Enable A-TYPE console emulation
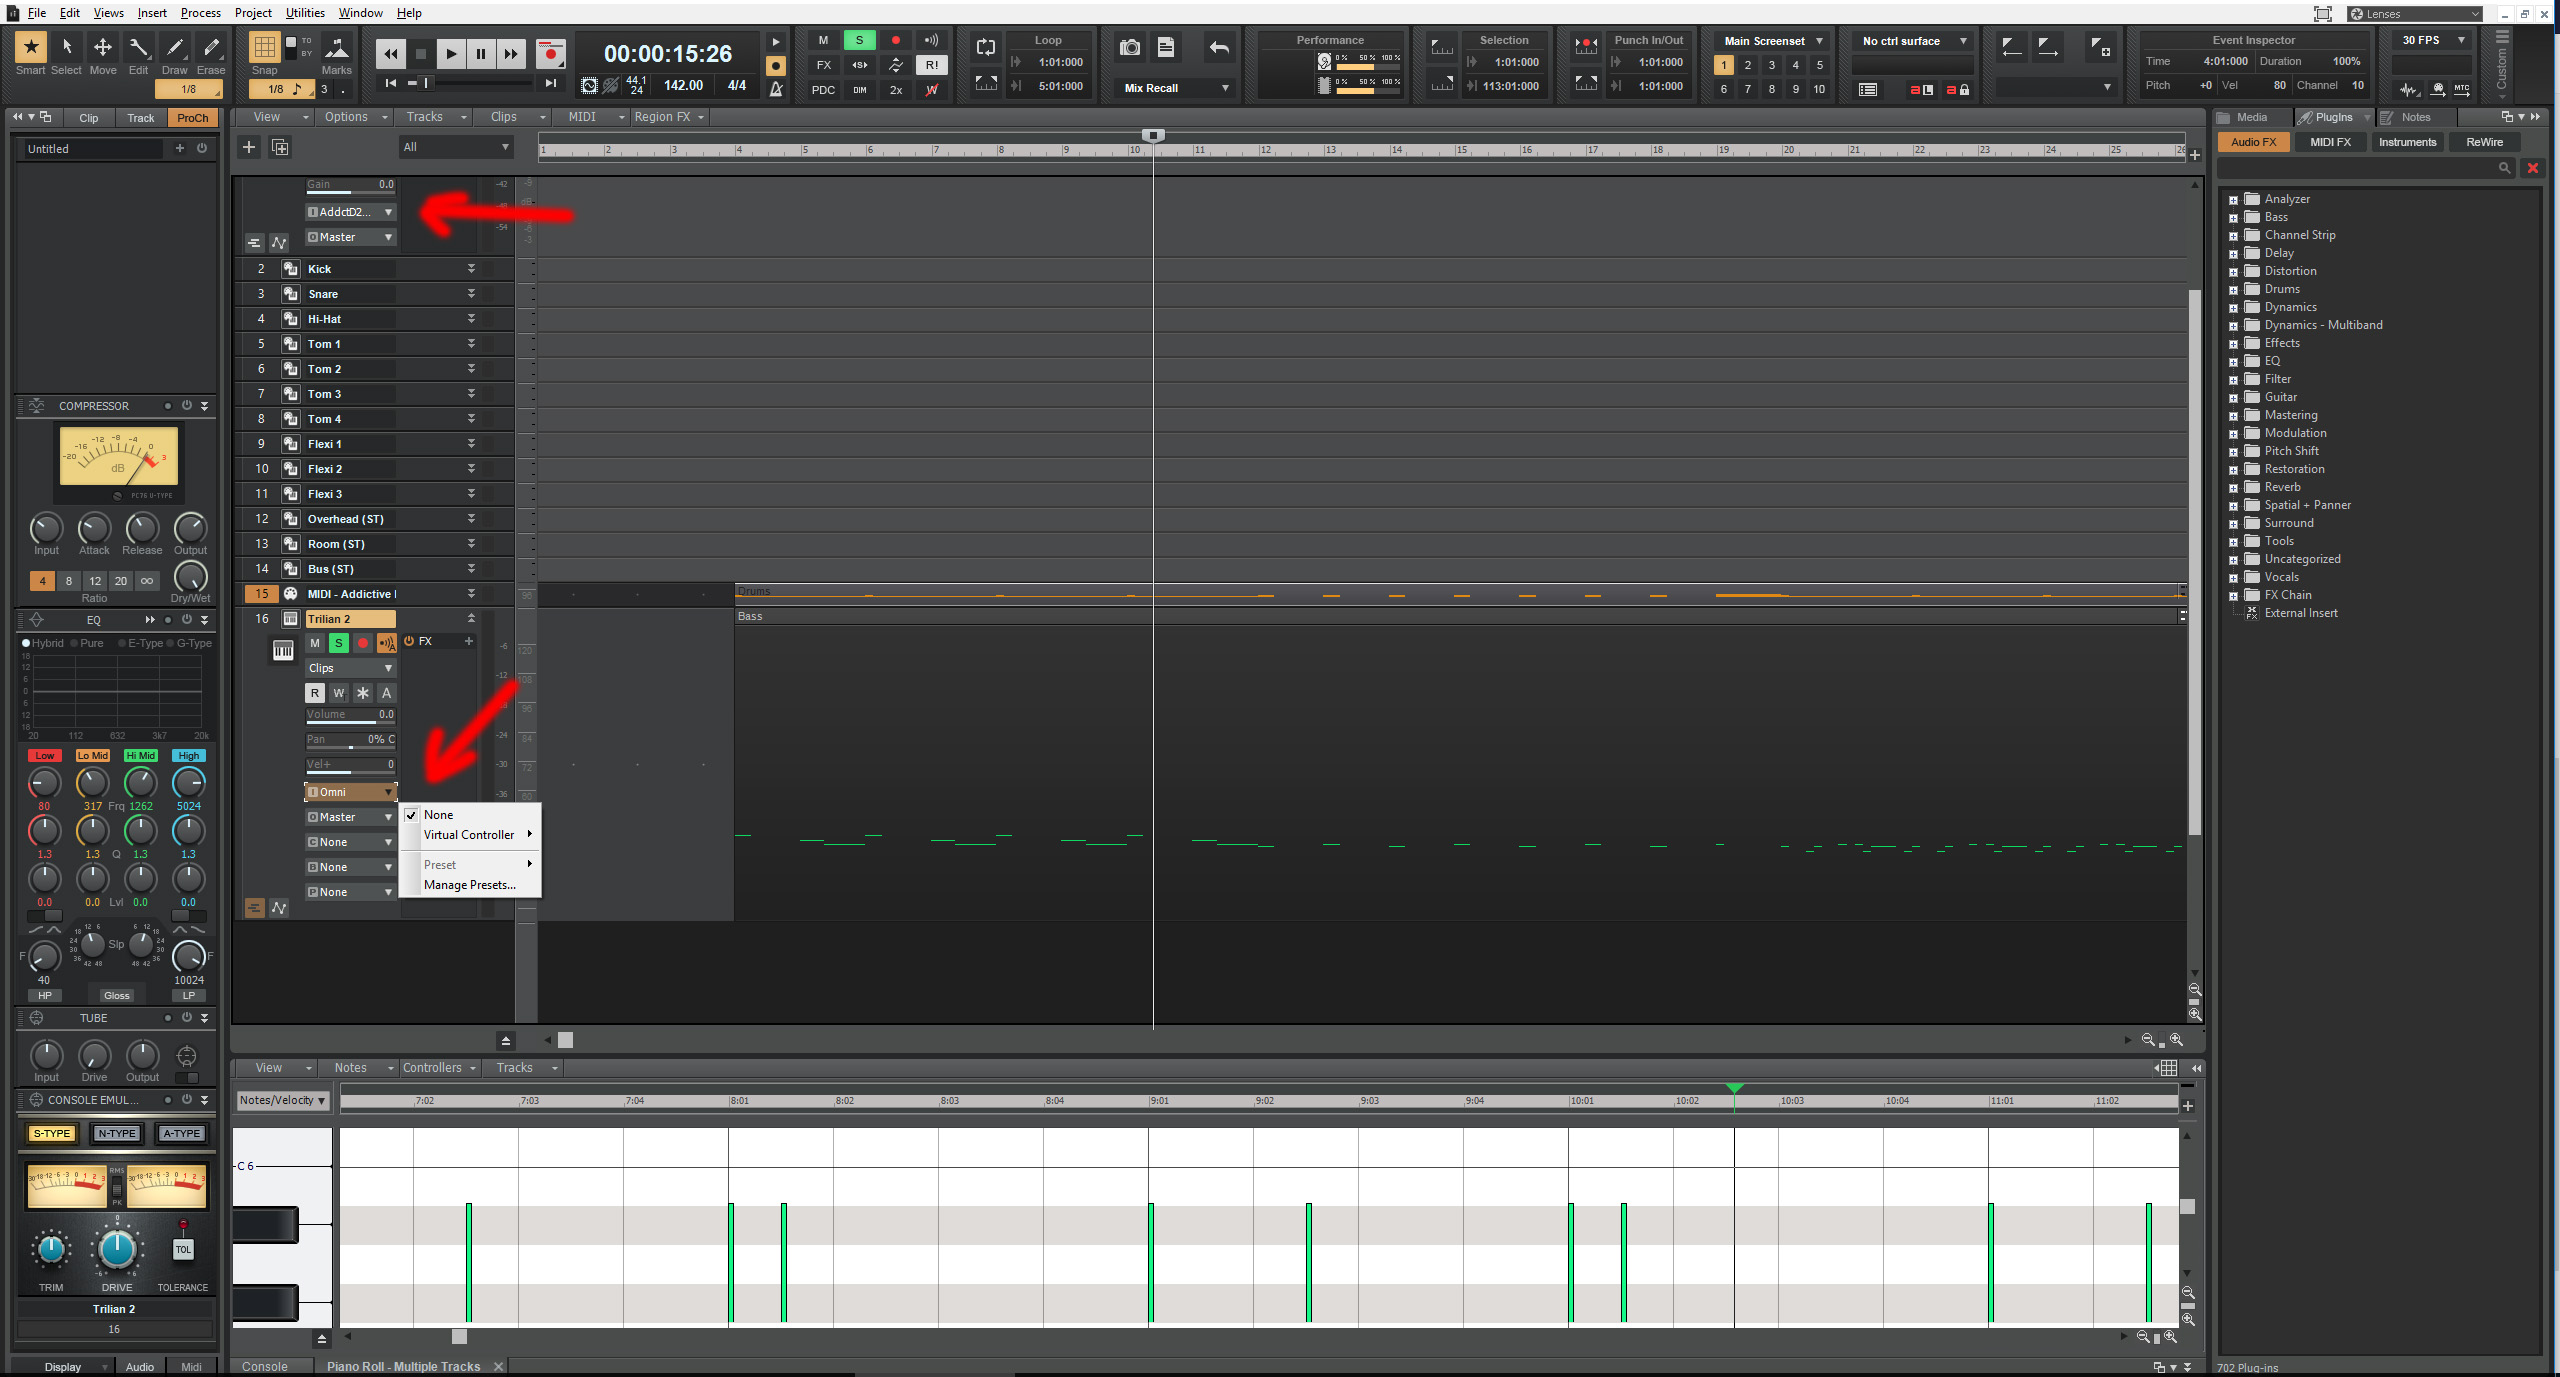 [x=181, y=1133]
